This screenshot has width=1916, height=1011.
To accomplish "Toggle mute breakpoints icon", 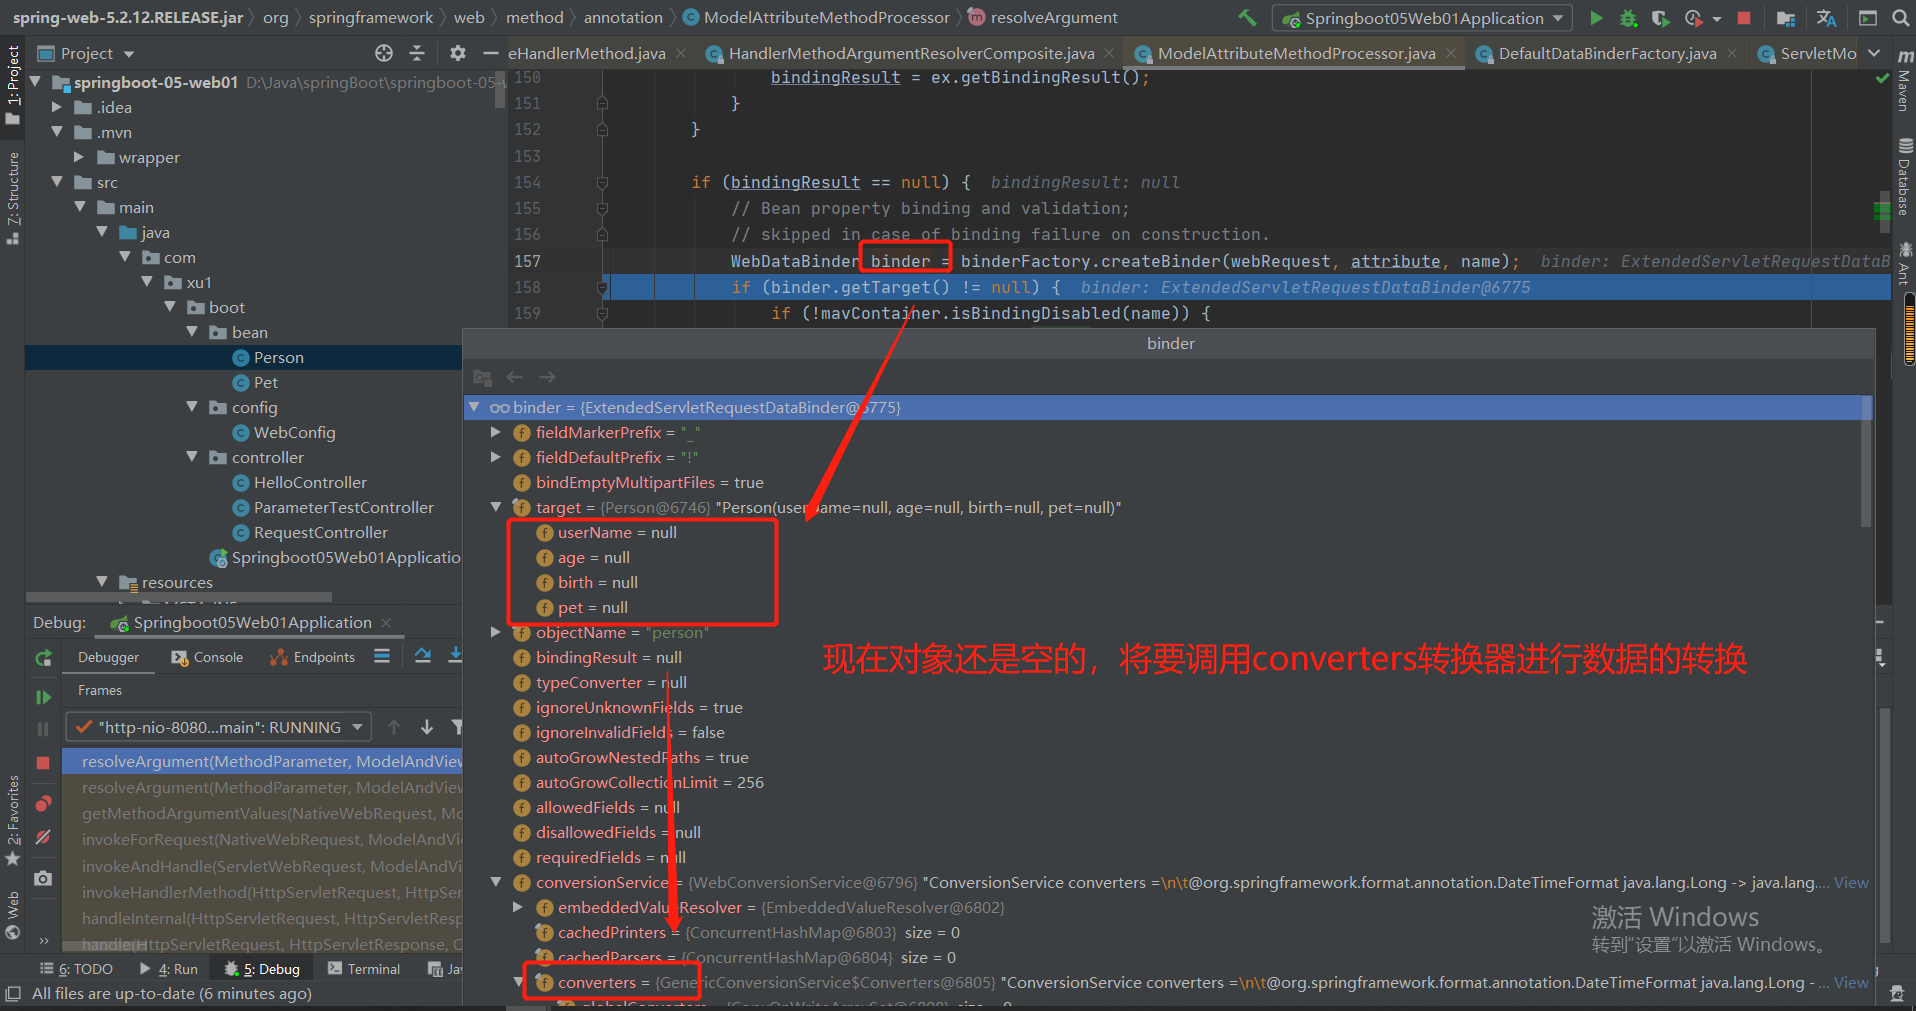I will pos(43,837).
